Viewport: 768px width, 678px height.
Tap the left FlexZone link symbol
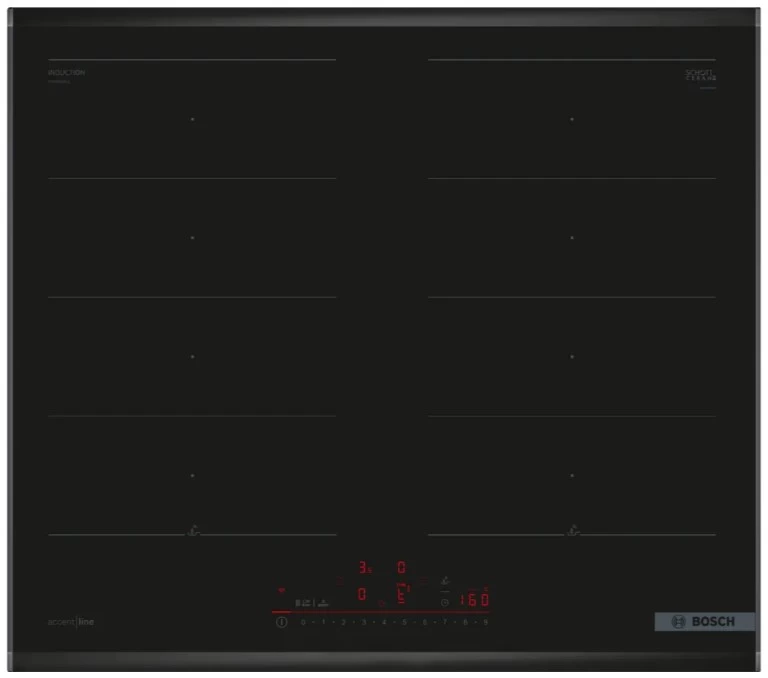tap(192, 530)
